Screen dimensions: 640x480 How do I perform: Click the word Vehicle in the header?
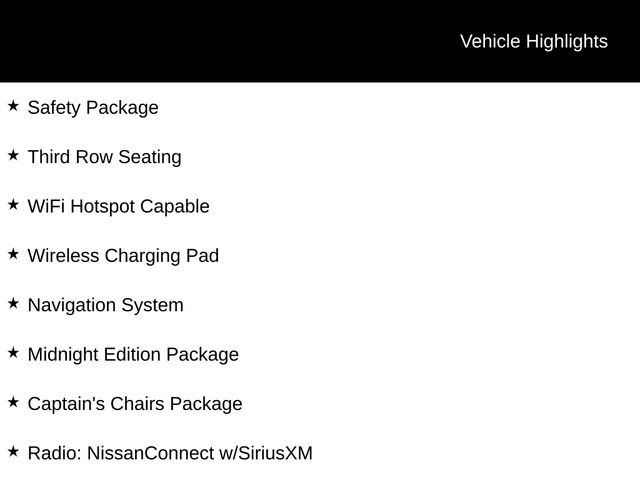(x=490, y=41)
